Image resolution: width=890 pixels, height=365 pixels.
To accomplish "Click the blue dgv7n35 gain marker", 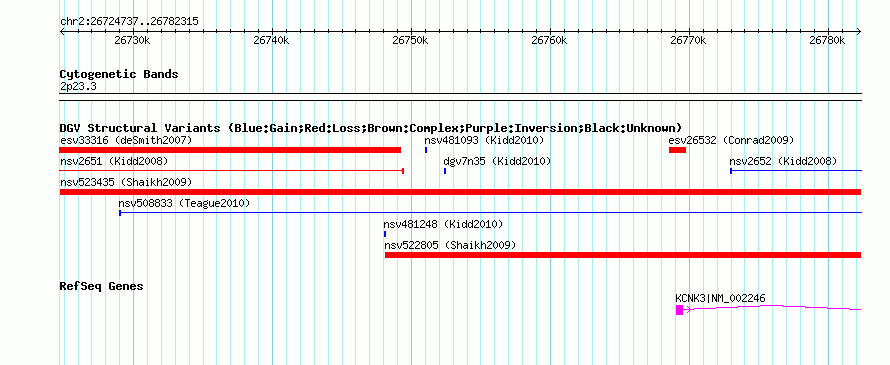I will (445, 171).
